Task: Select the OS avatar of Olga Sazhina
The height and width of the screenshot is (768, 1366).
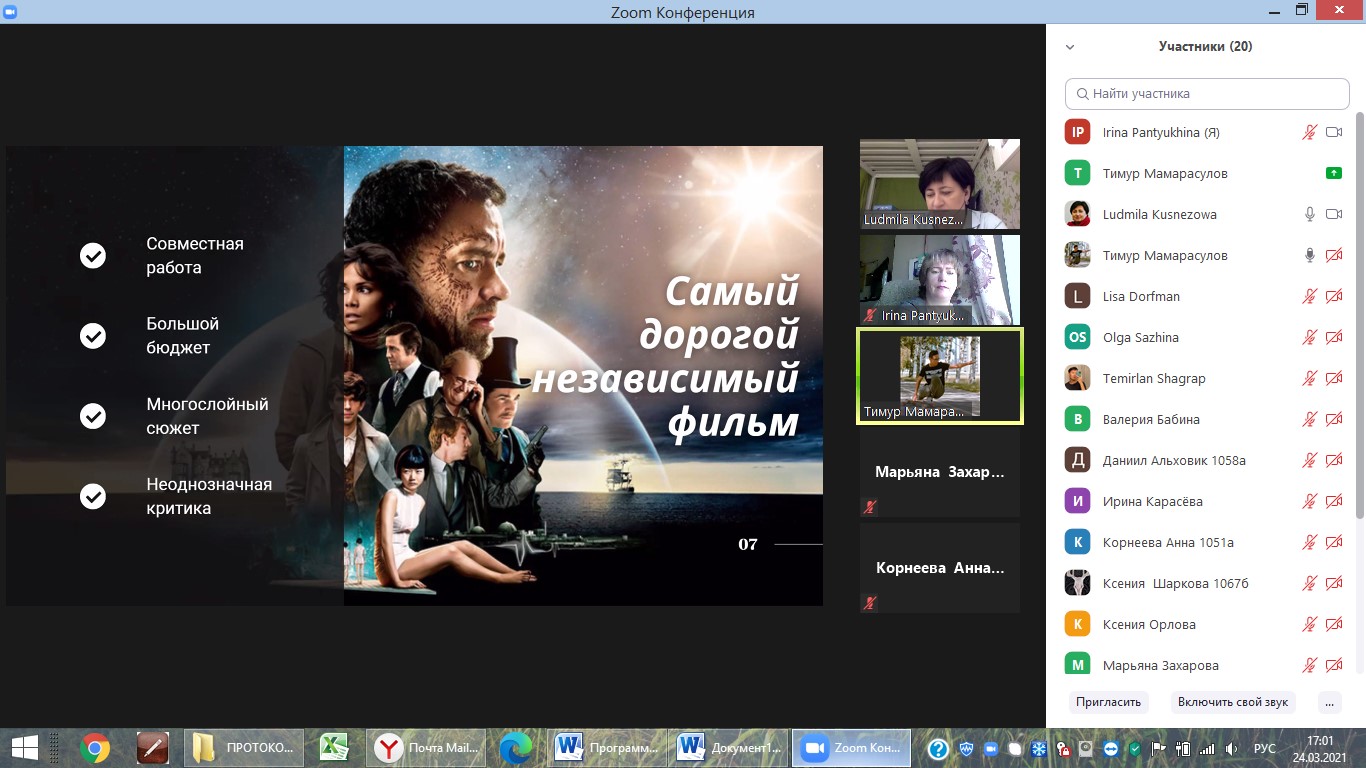Action: 1077,337
